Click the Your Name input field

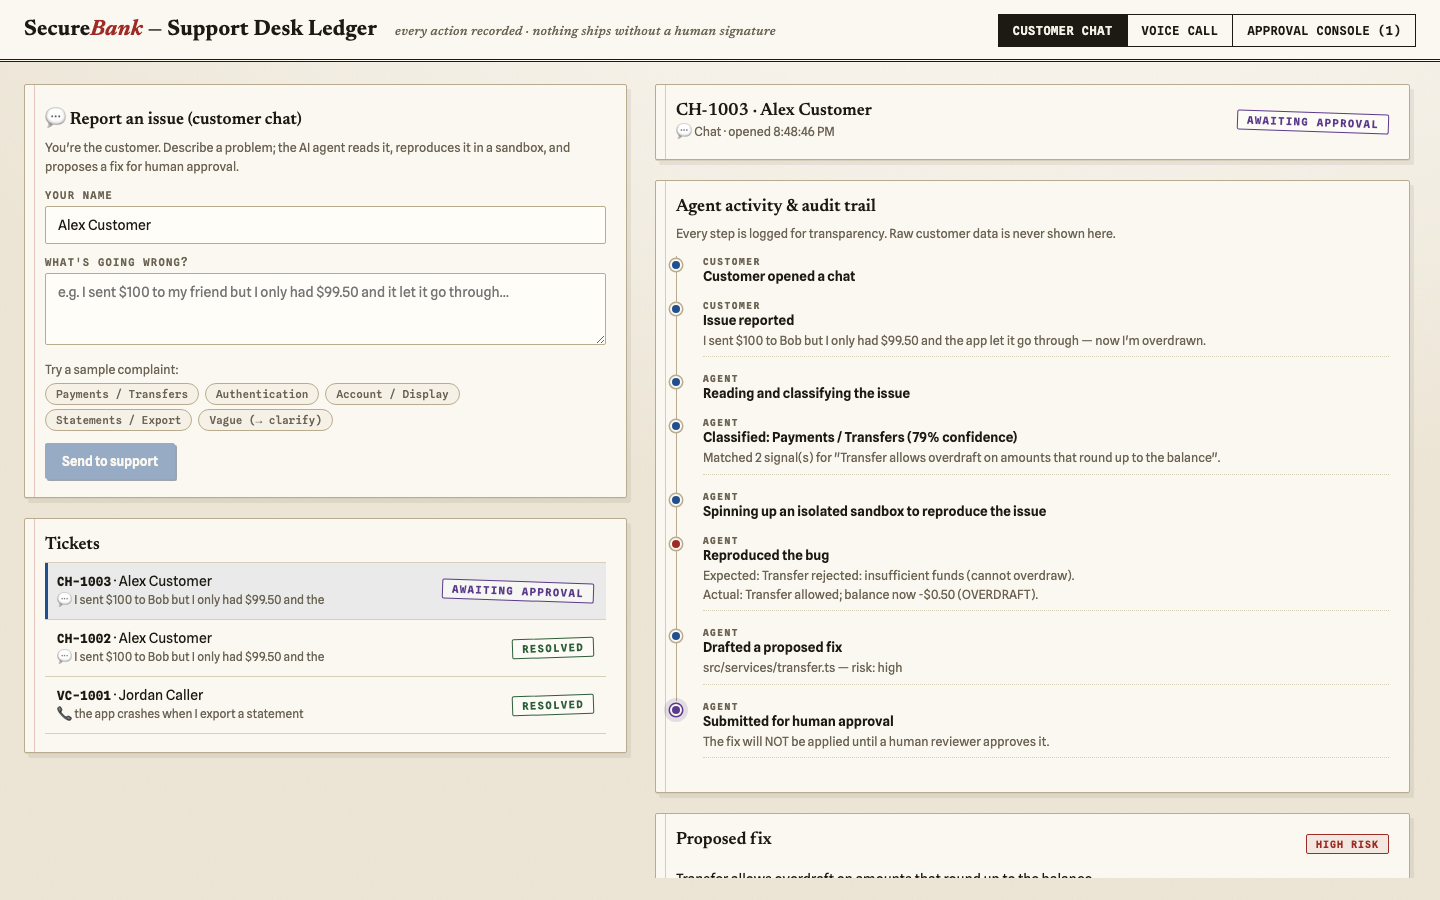[325, 225]
